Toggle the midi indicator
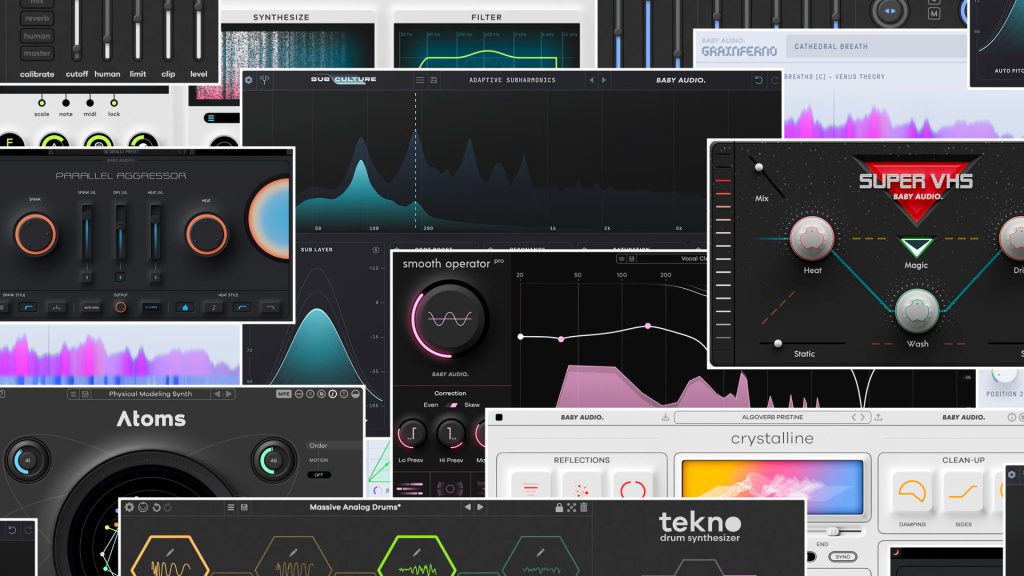 point(90,103)
